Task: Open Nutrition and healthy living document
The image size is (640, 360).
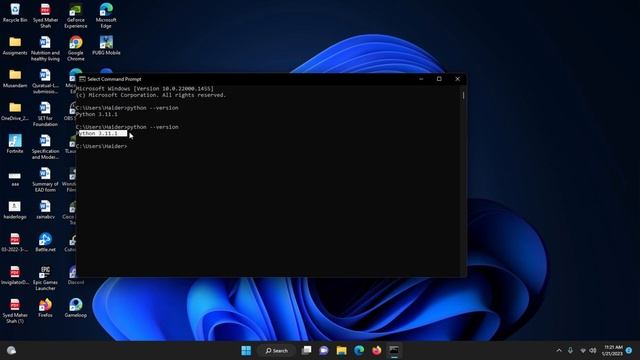Action: coord(45,49)
